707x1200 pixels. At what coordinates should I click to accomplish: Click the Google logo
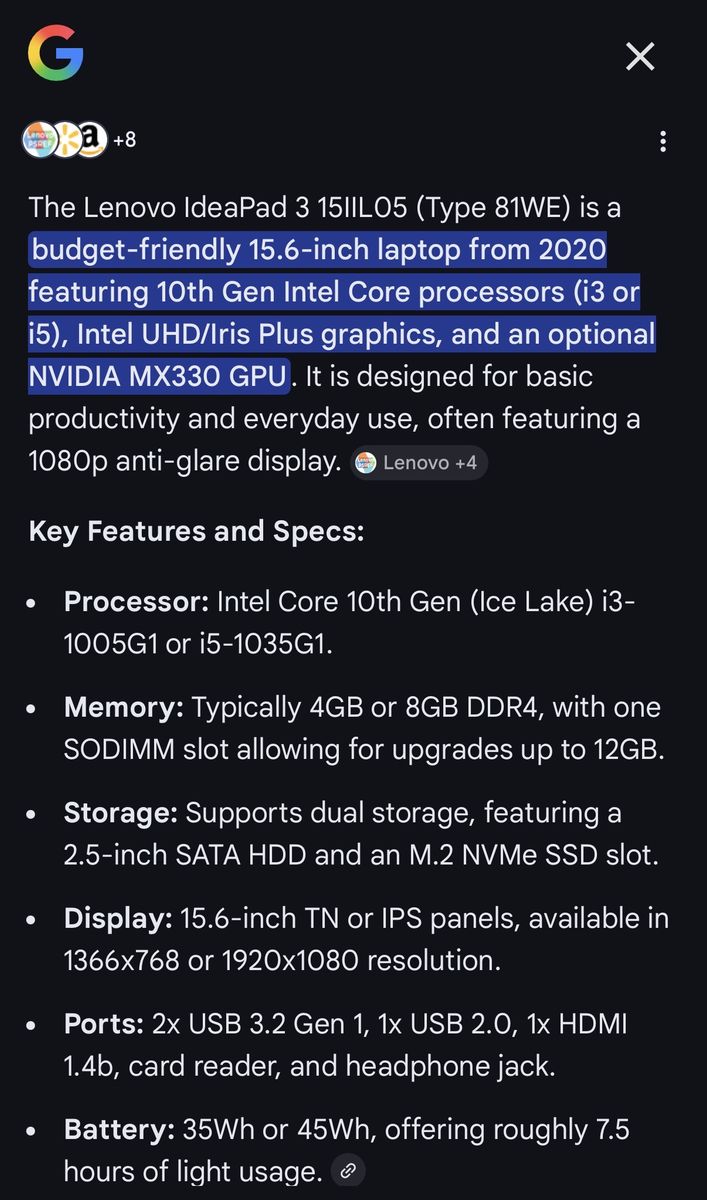[x=55, y=53]
